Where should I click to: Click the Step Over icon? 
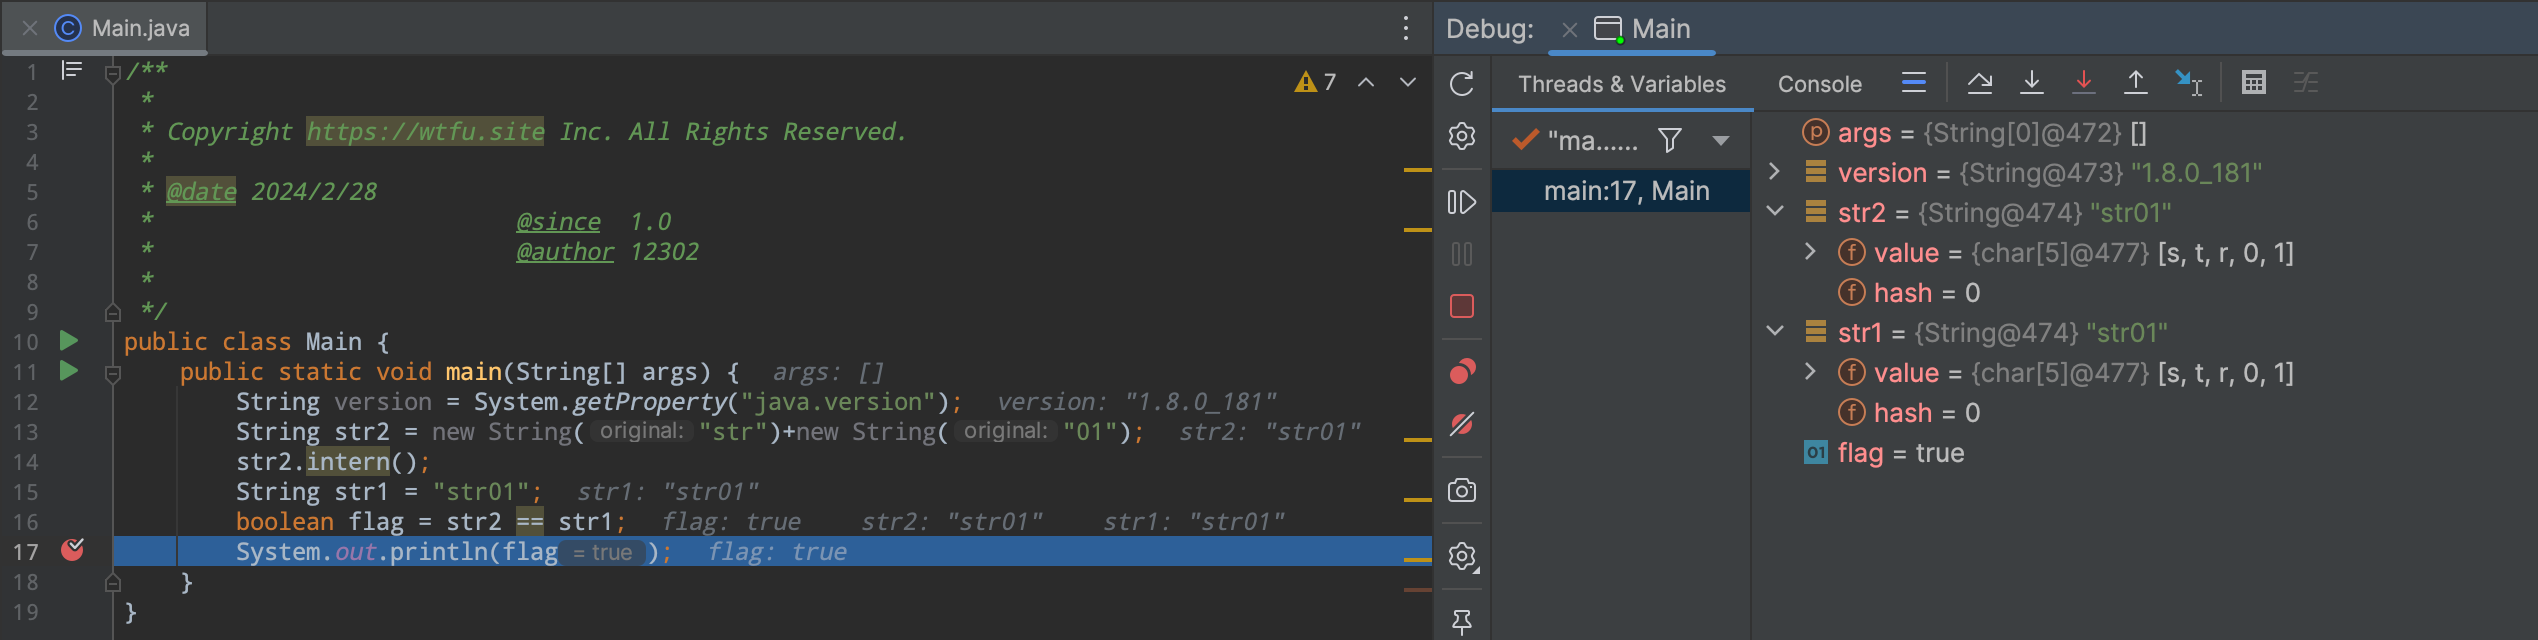pos(1979,83)
